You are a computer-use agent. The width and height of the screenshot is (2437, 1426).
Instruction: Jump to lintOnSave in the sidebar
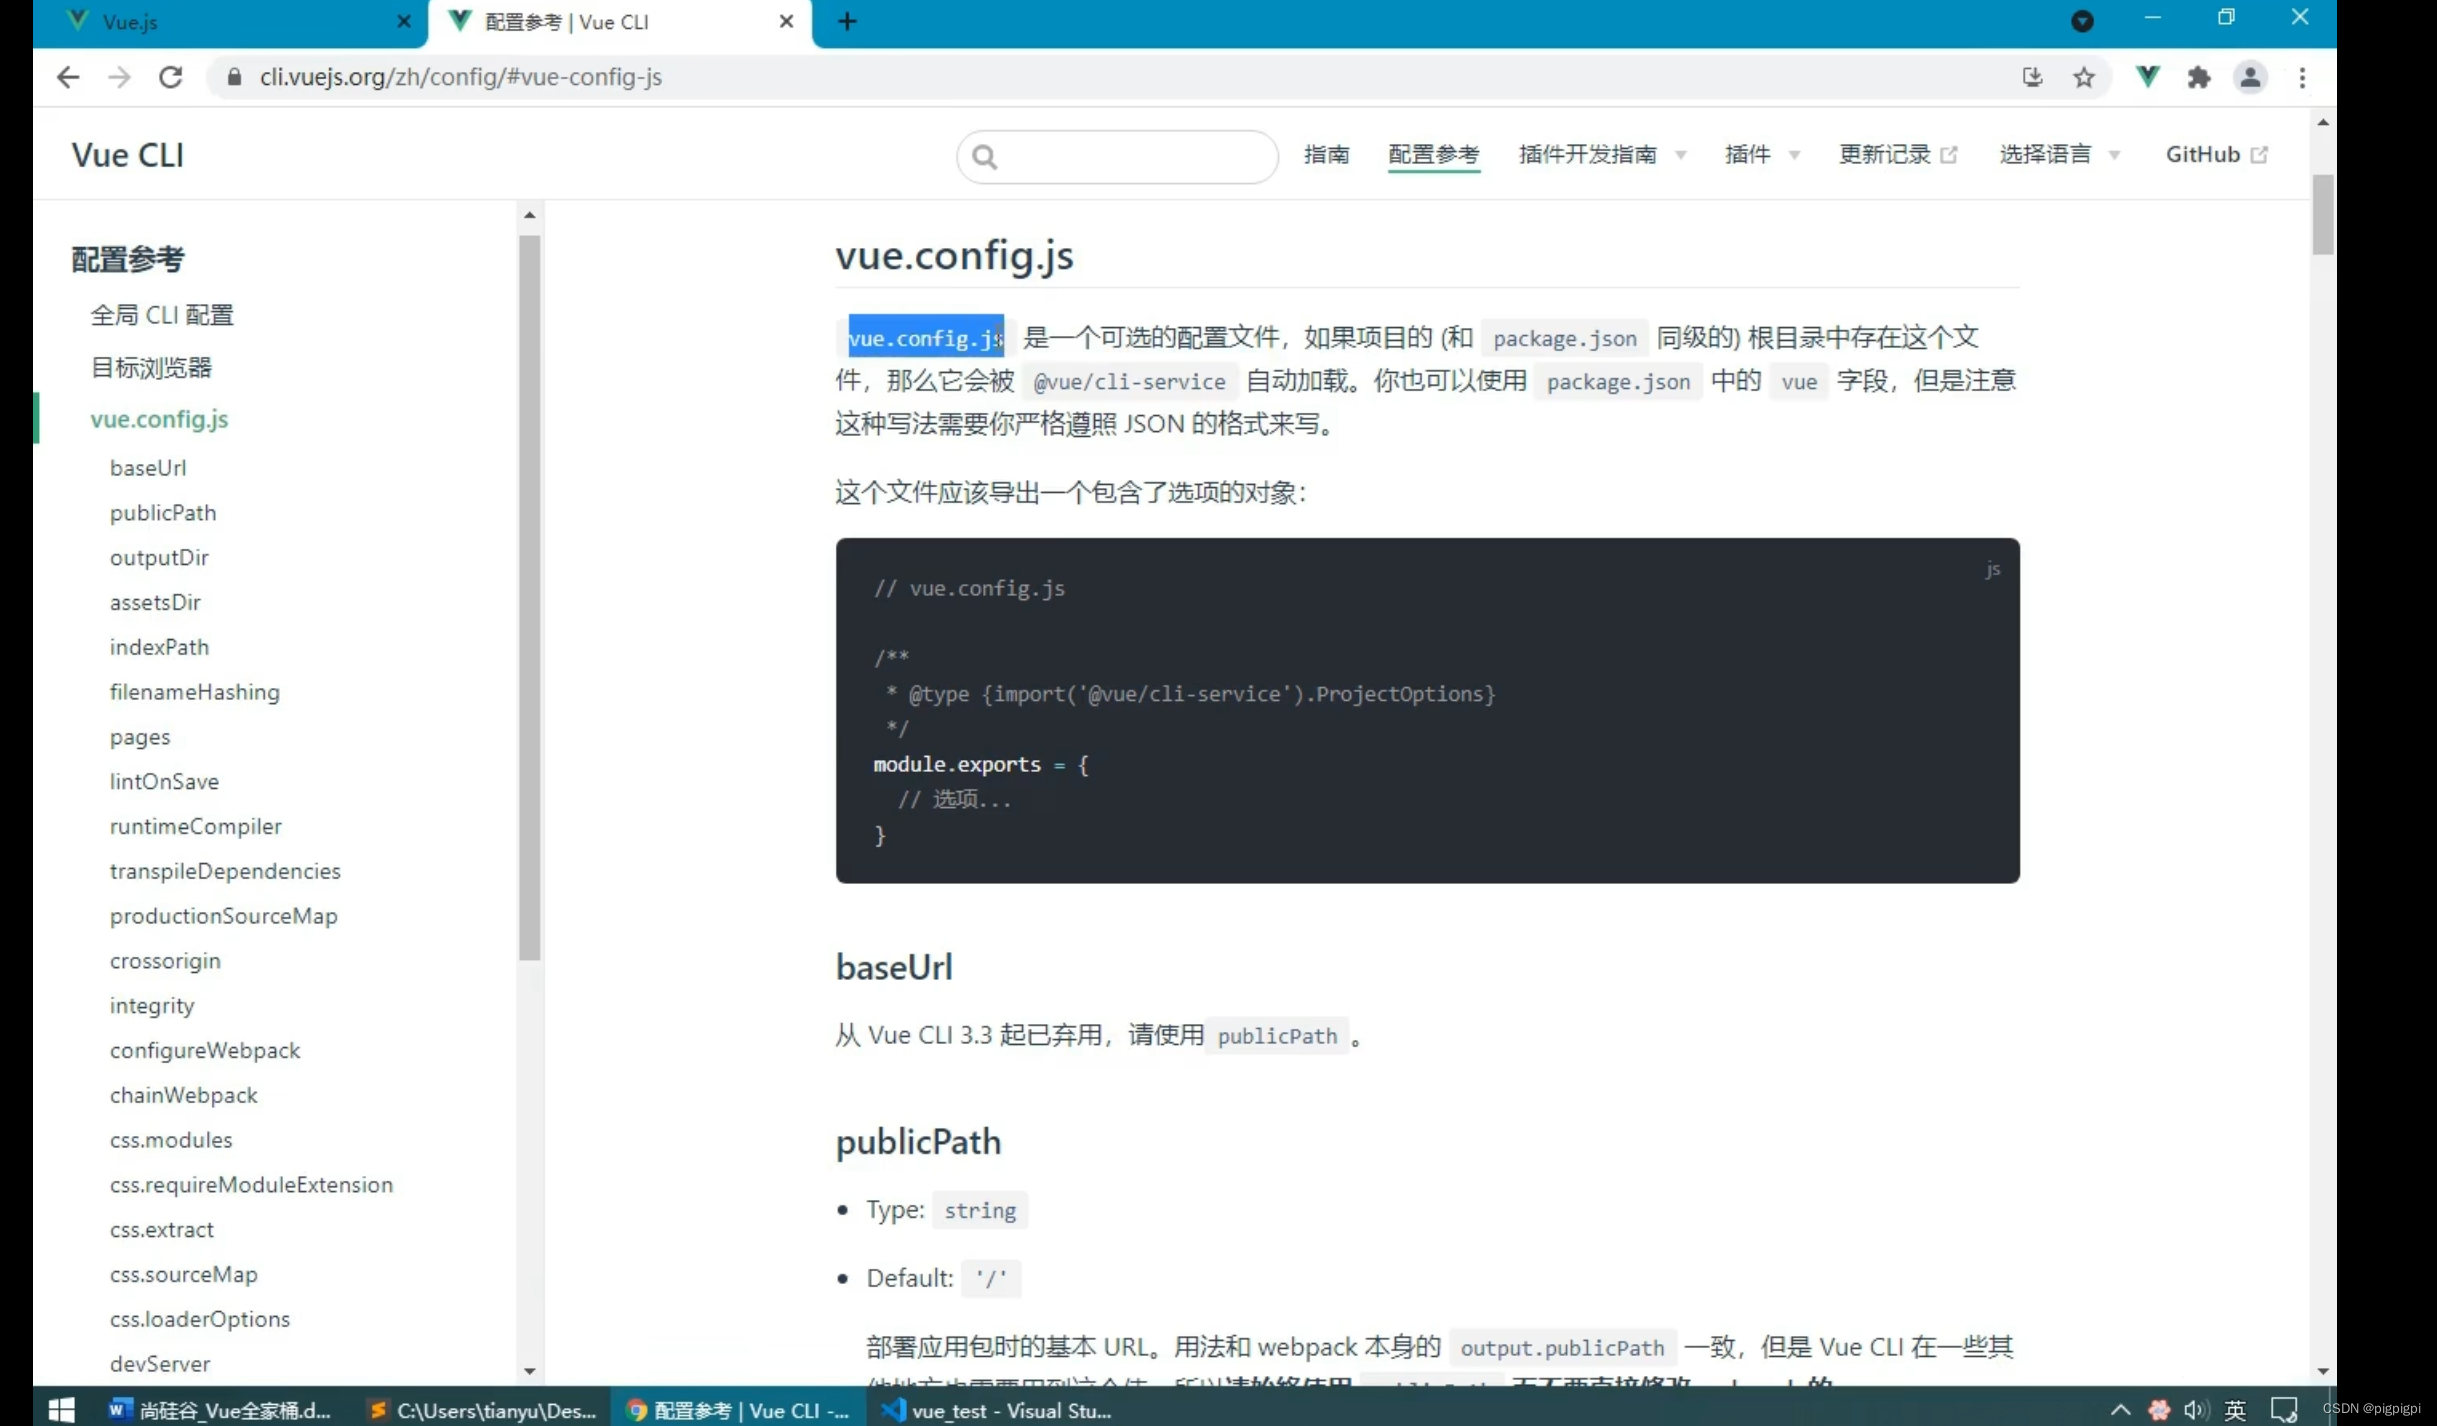(164, 782)
